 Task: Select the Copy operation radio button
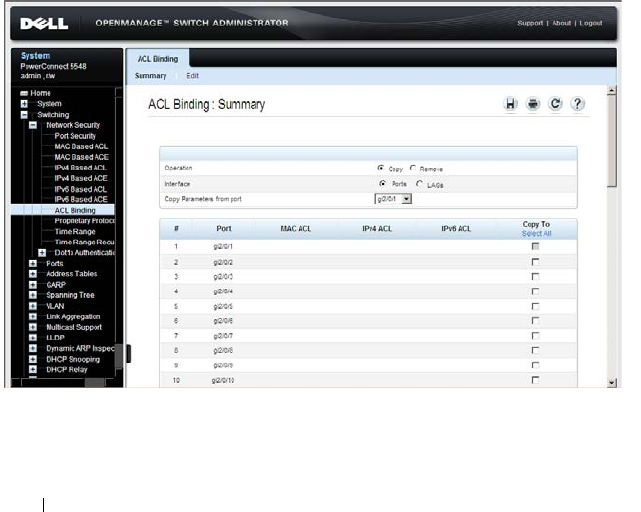[381, 168]
